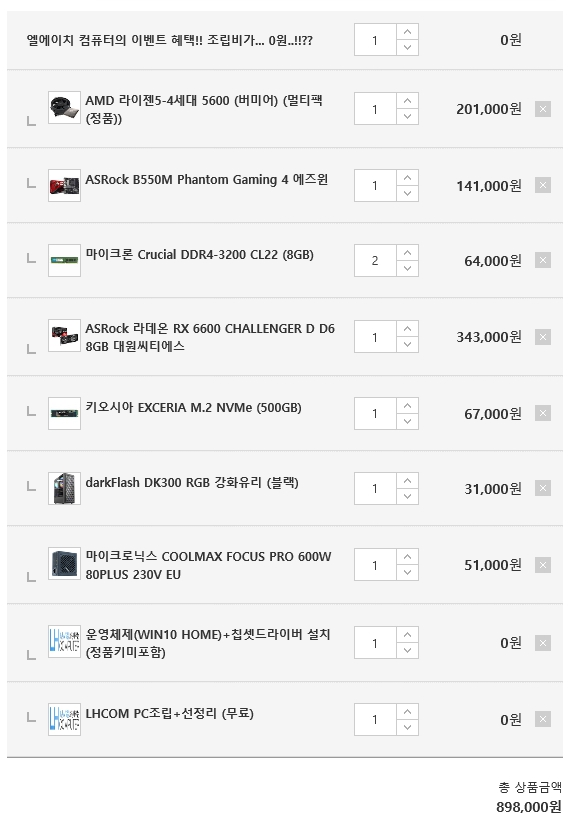Remove the EXCERIA M.2 NVMe SSD item

click(542, 413)
